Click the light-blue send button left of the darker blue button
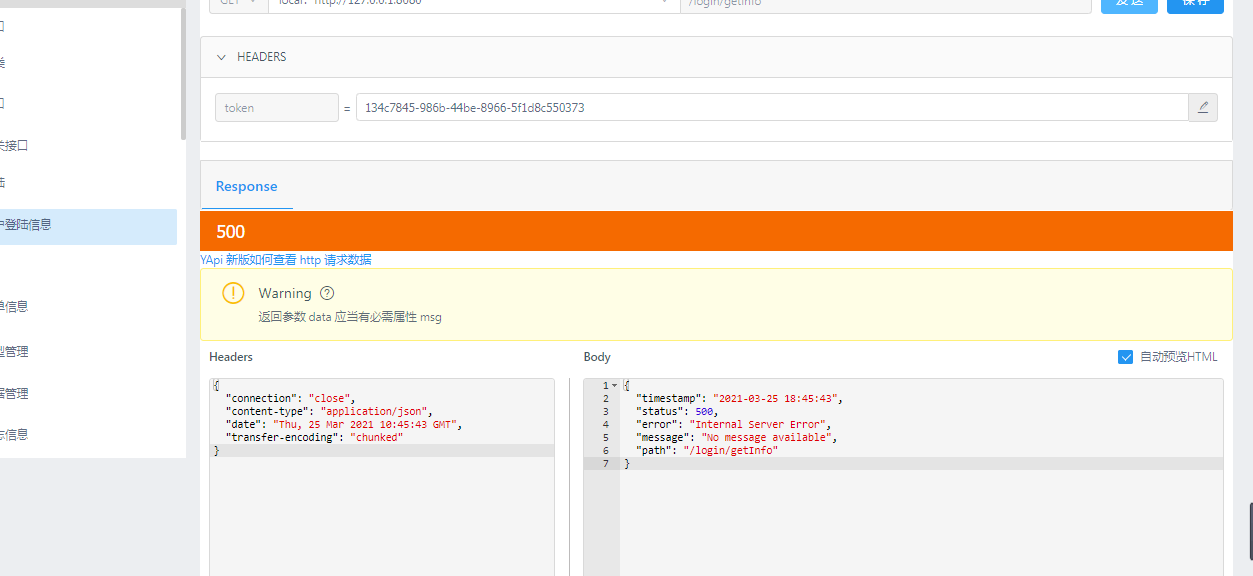 click(x=1129, y=6)
